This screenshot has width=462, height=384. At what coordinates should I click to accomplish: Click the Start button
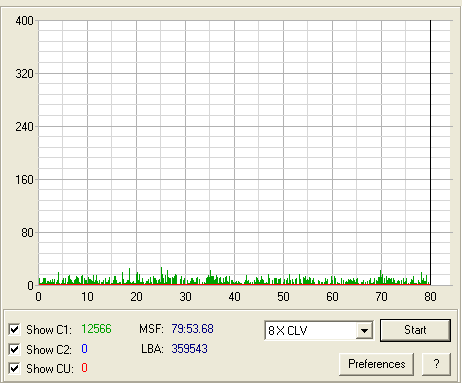(415, 330)
